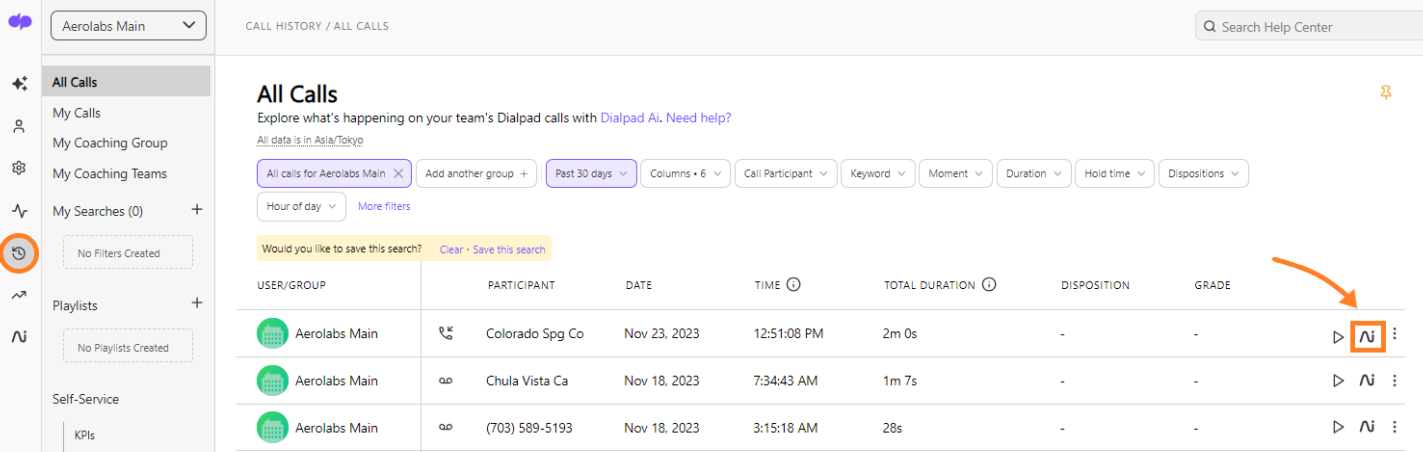Click the Chula Vista Ca participant cell
Screen dimensions: 1423x452
click(x=527, y=380)
